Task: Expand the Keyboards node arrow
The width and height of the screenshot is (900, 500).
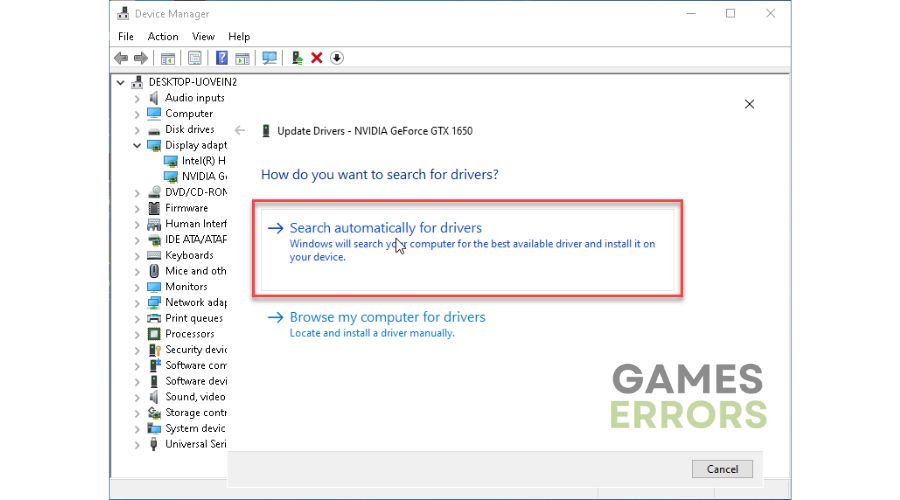Action: click(137, 256)
